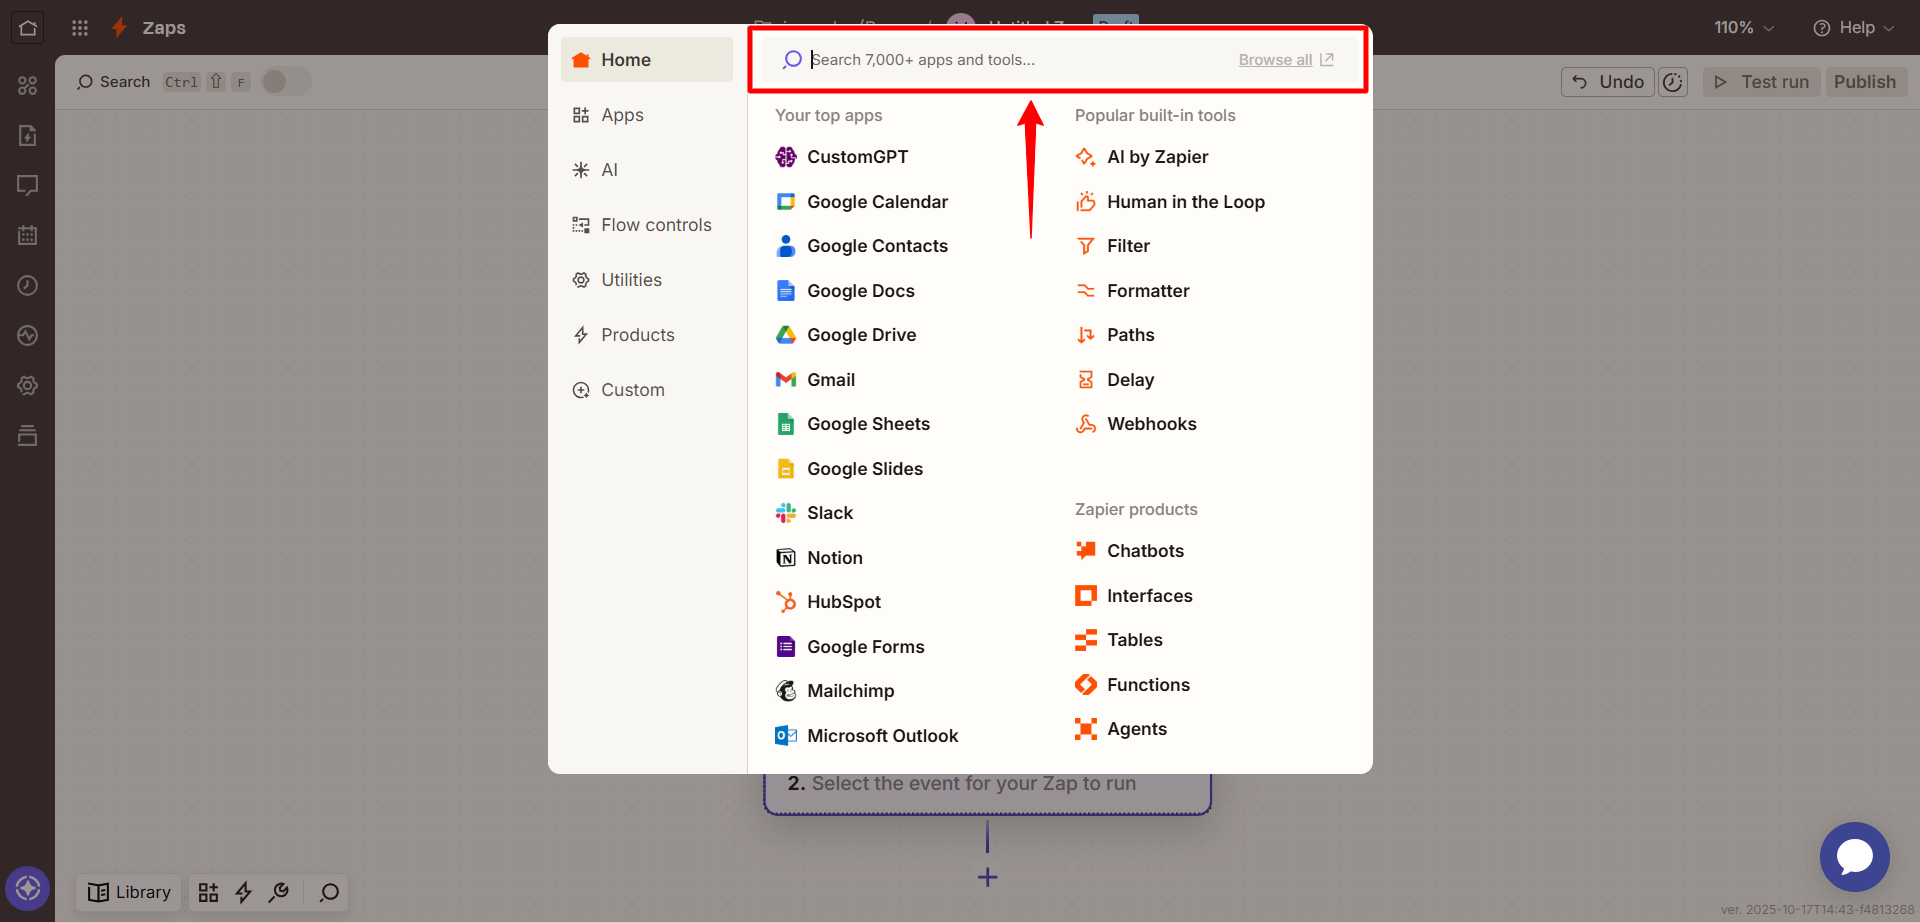
Task: Click the Undo button
Action: pos(1608,82)
